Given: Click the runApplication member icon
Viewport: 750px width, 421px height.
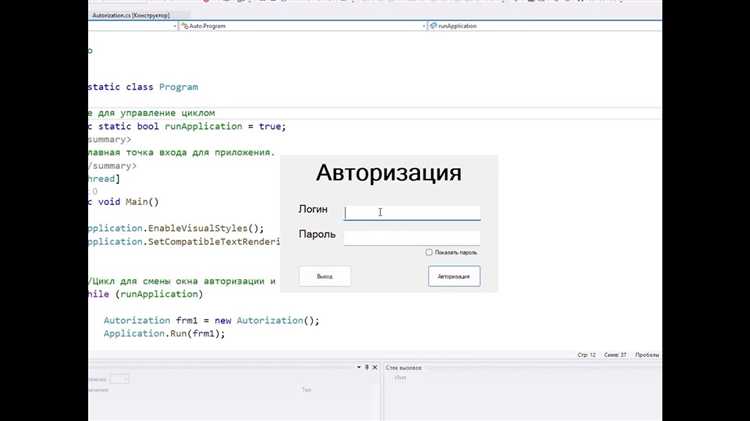Looking at the screenshot, I should (x=431, y=25).
